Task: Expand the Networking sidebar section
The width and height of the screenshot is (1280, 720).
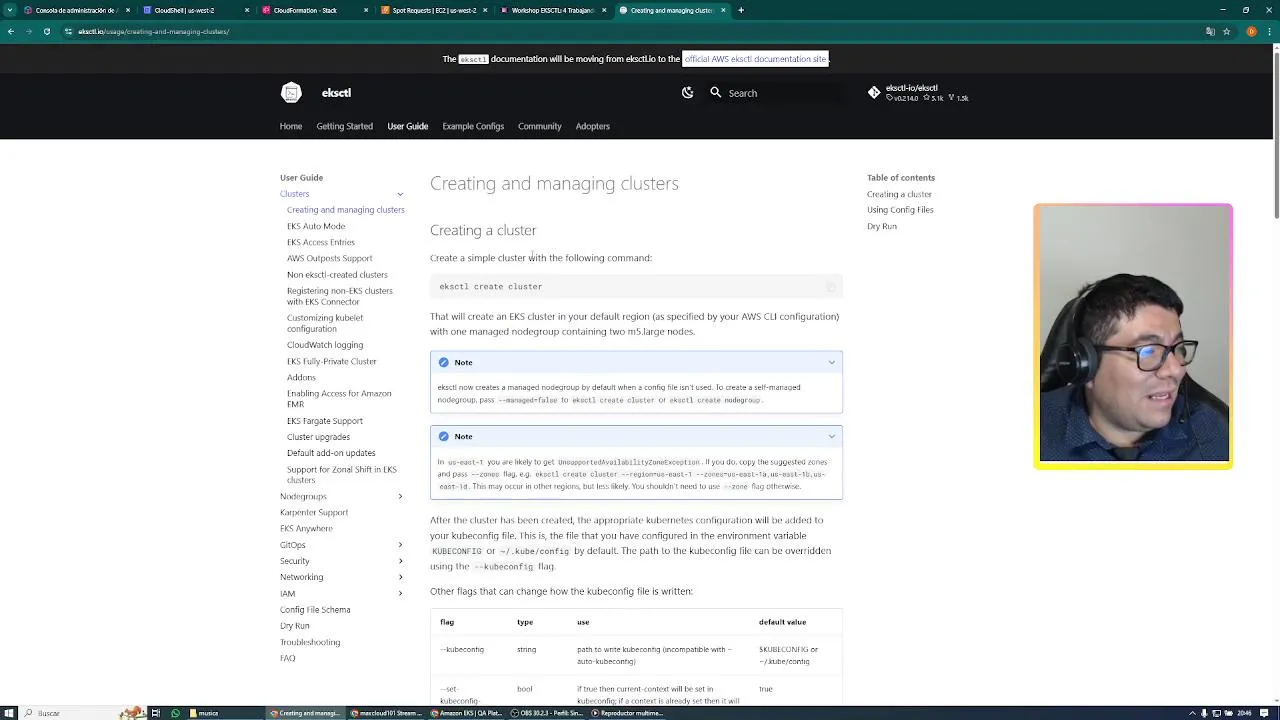Action: [400, 577]
